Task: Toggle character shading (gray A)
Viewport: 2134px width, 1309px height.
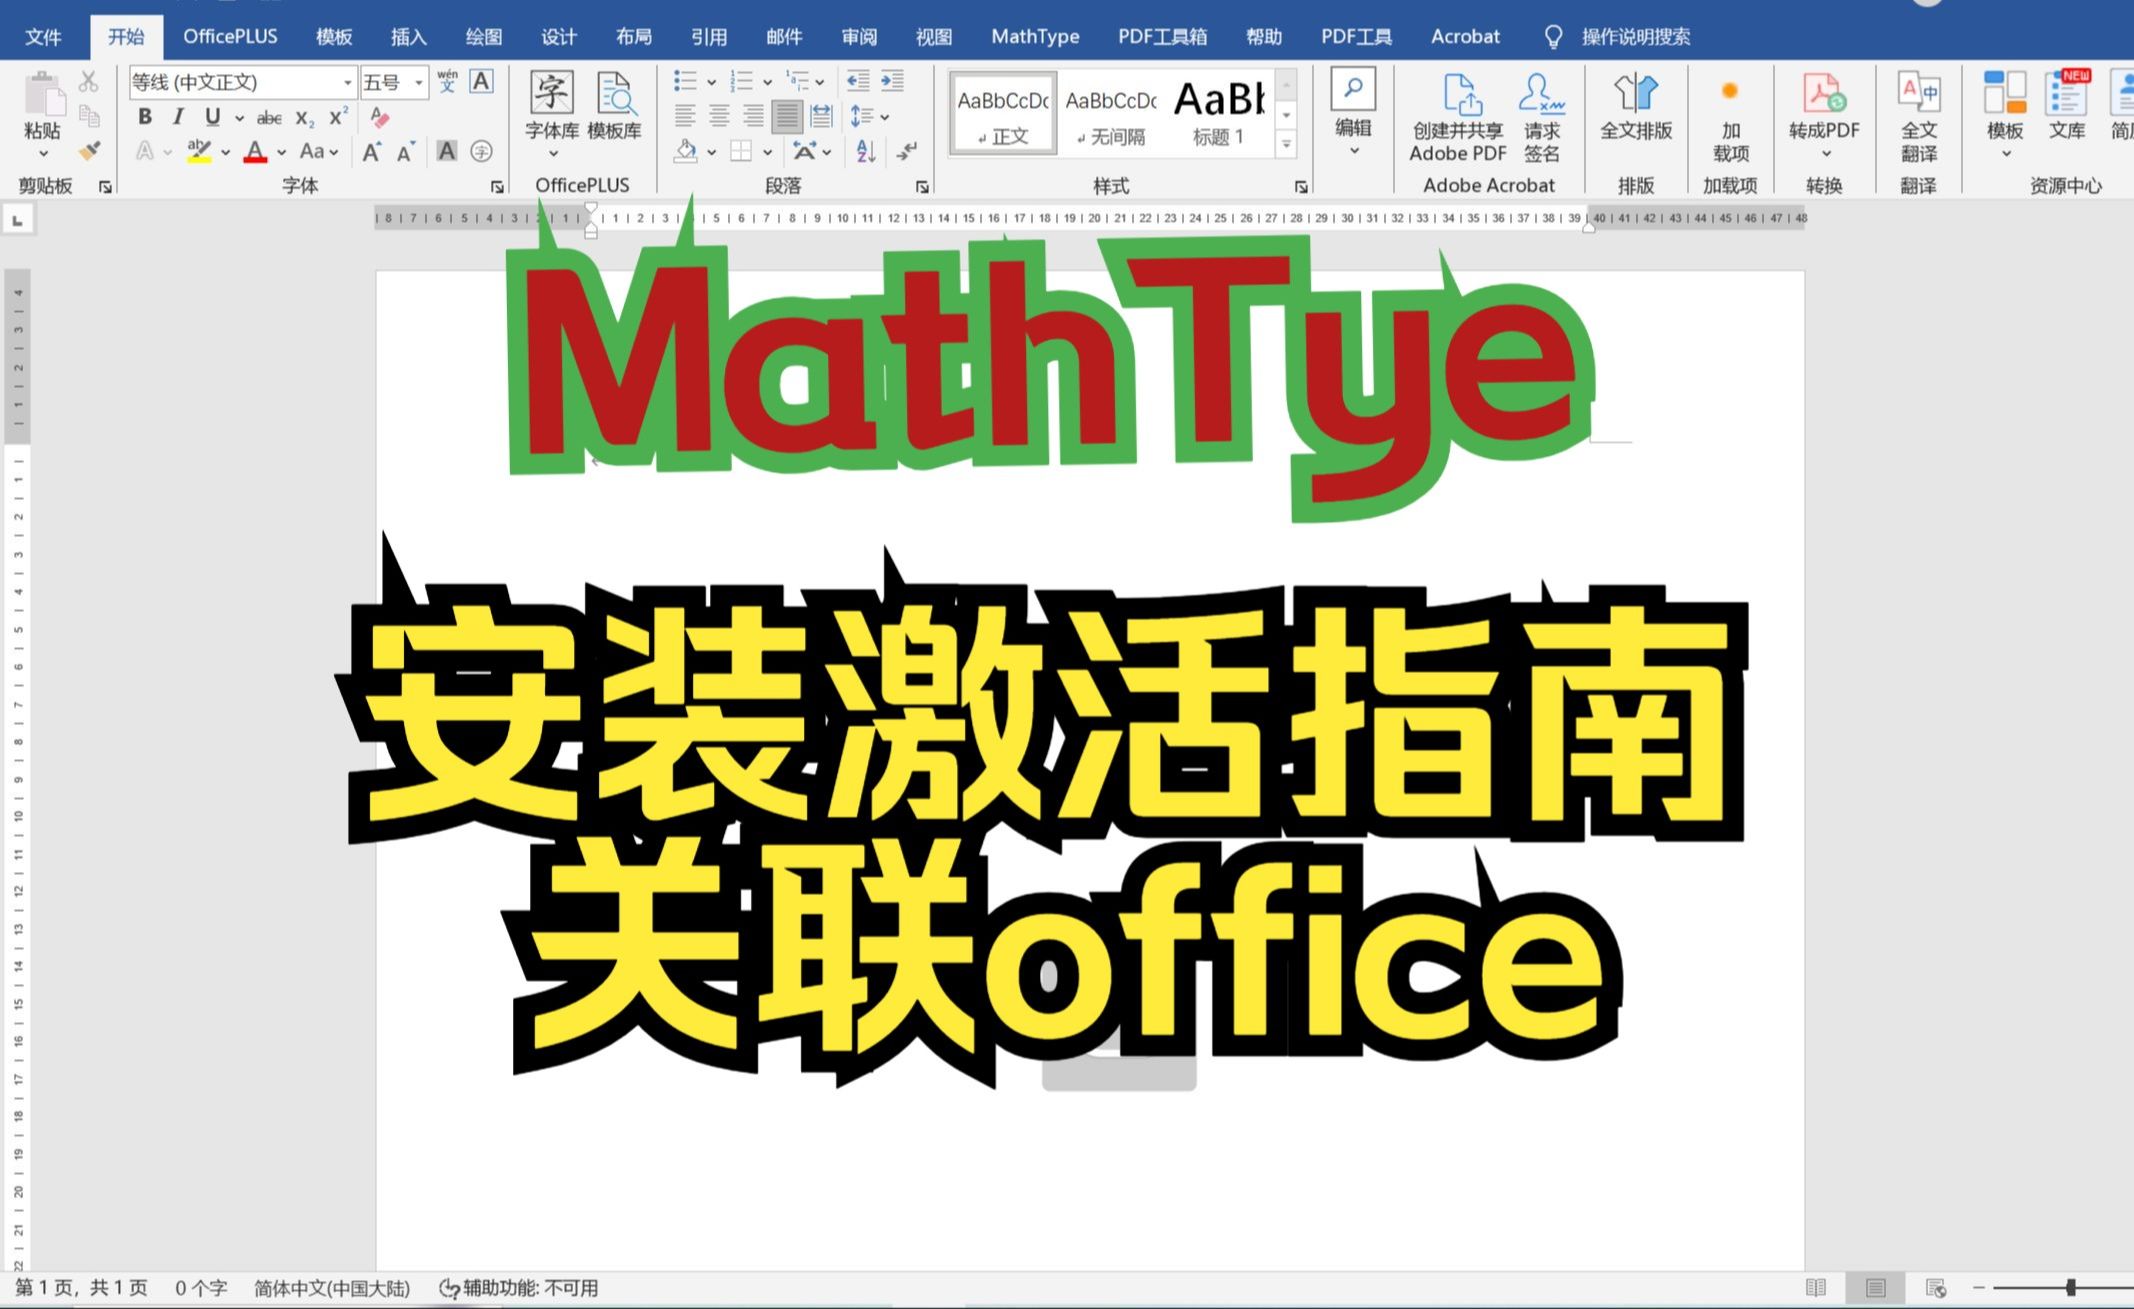Action: point(447,151)
